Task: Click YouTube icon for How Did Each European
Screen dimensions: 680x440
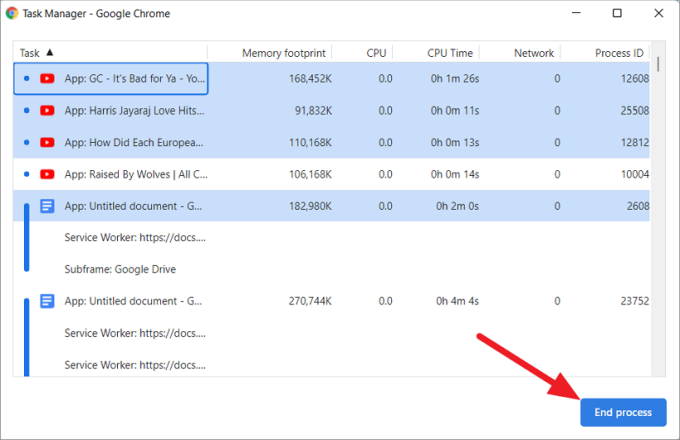Action: [x=47, y=142]
